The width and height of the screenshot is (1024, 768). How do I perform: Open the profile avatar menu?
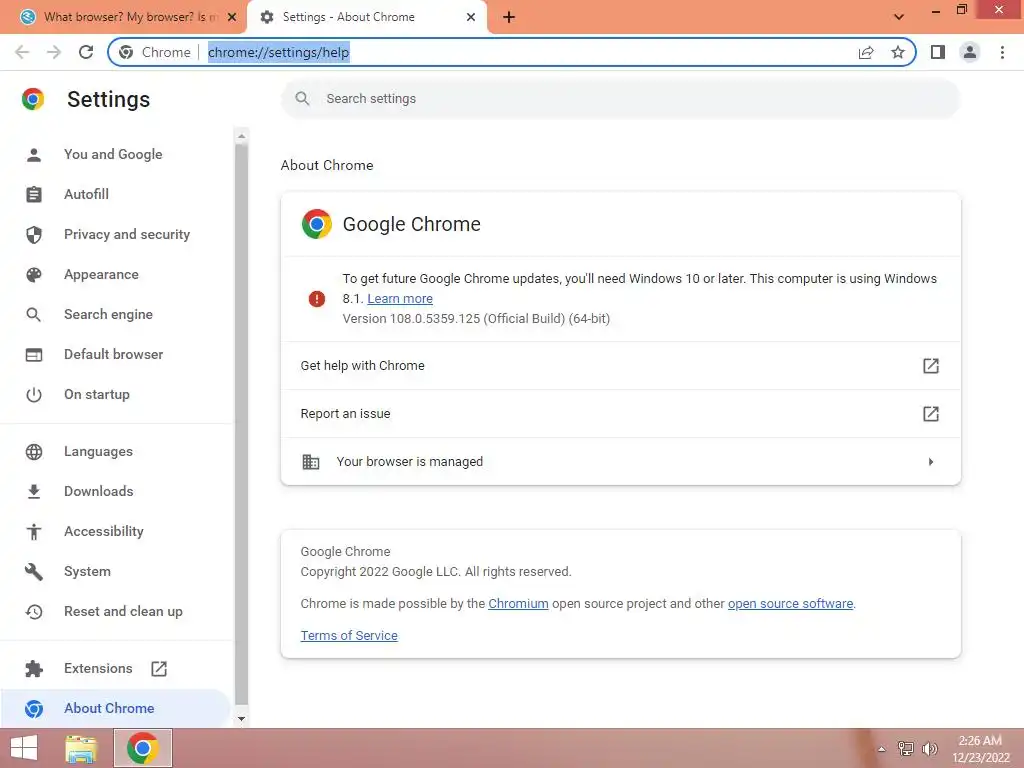point(970,52)
